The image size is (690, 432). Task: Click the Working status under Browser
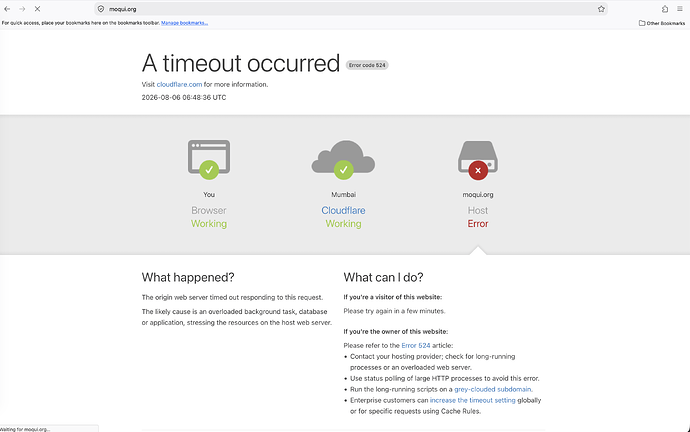click(209, 223)
